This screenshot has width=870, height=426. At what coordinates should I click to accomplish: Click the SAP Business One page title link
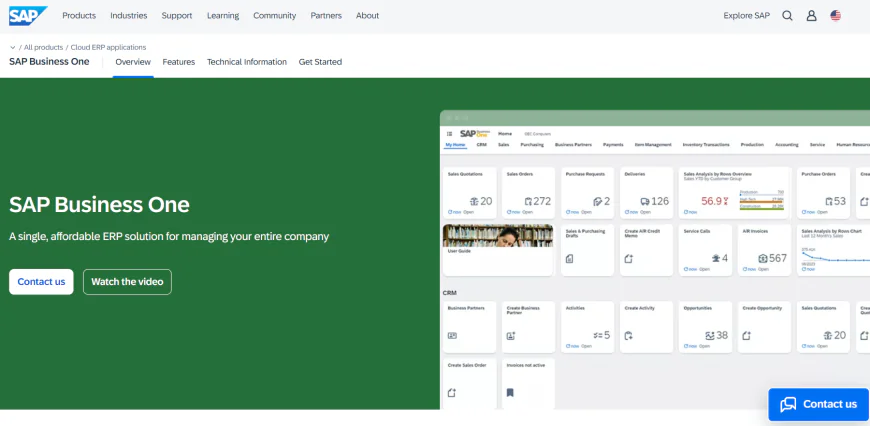[x=49, y=62]
